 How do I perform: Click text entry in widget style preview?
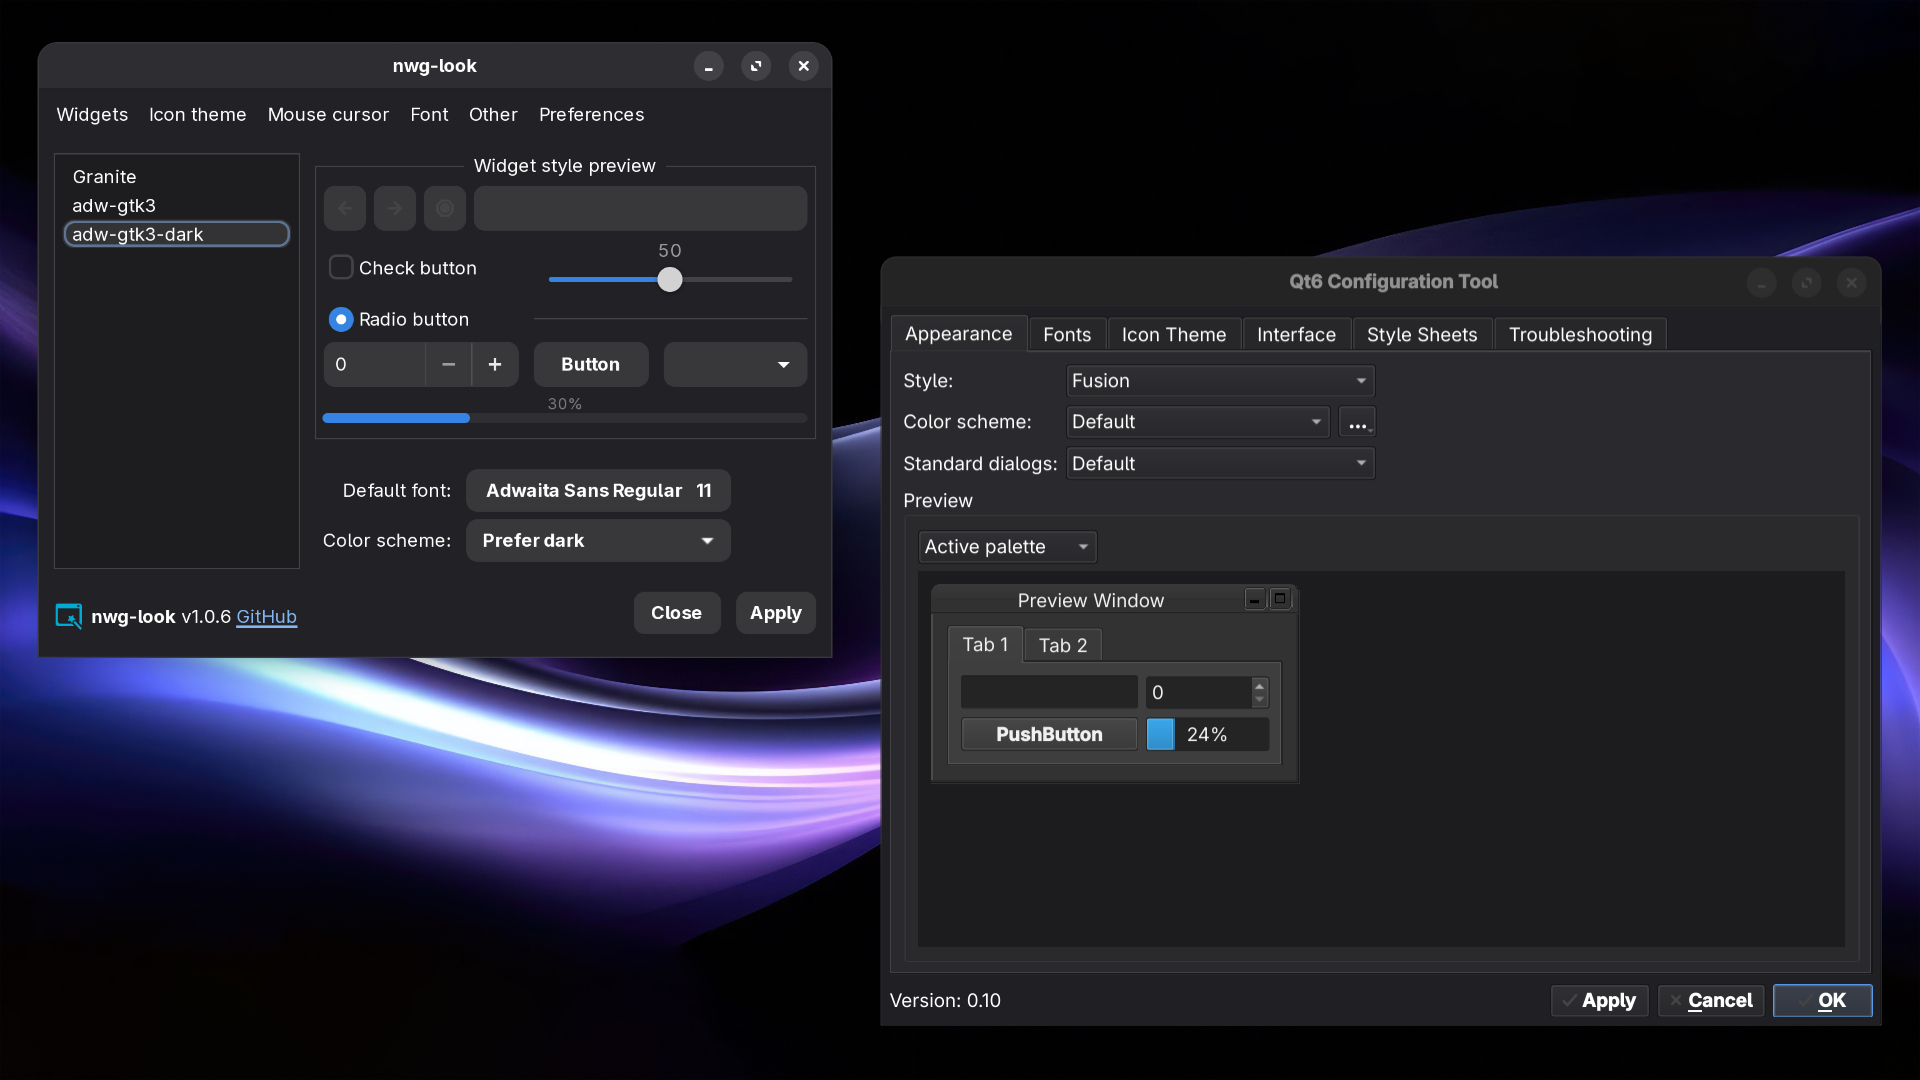coord(640,208)
